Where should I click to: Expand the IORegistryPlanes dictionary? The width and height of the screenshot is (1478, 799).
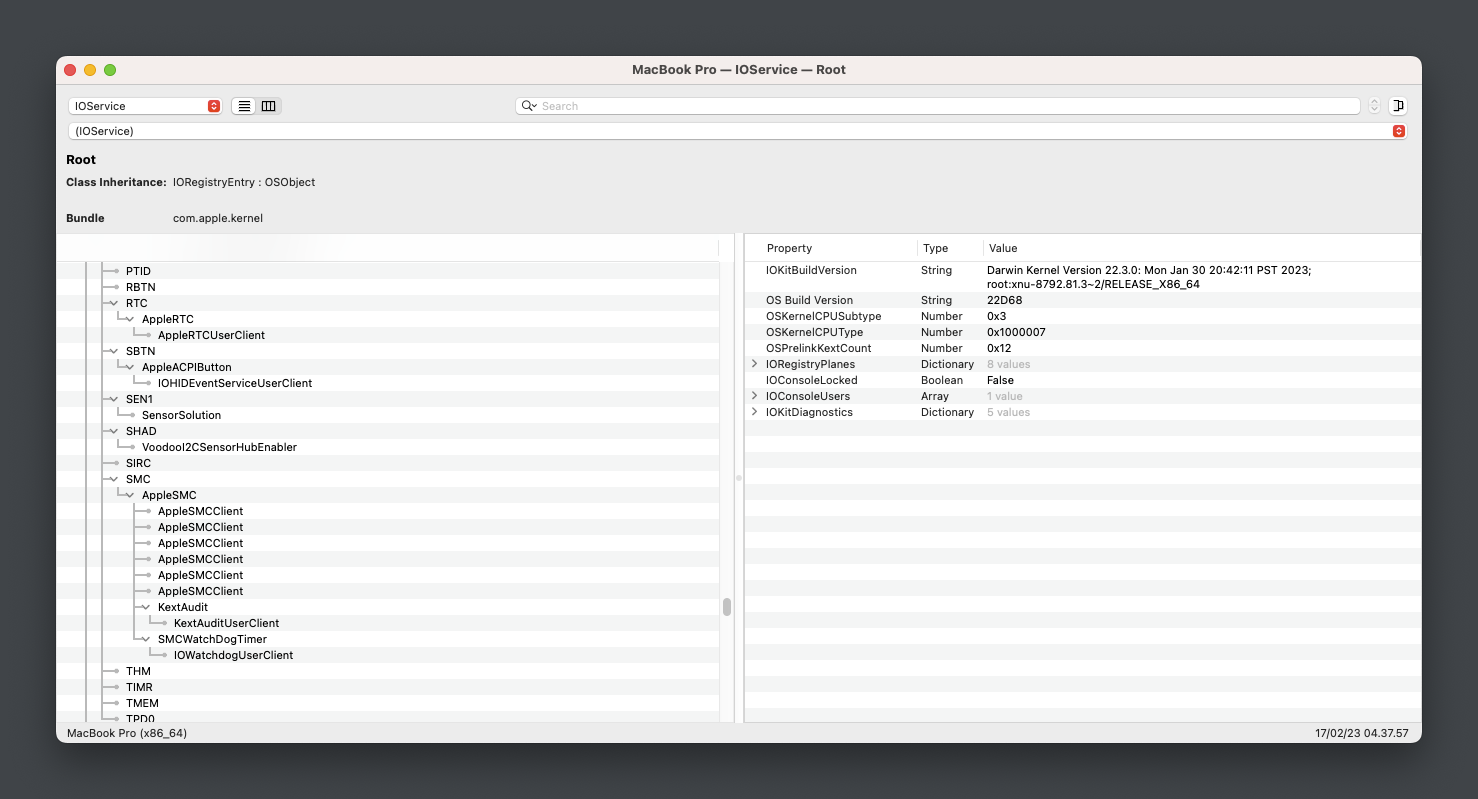pyautogui.click(x=755, y=364)
